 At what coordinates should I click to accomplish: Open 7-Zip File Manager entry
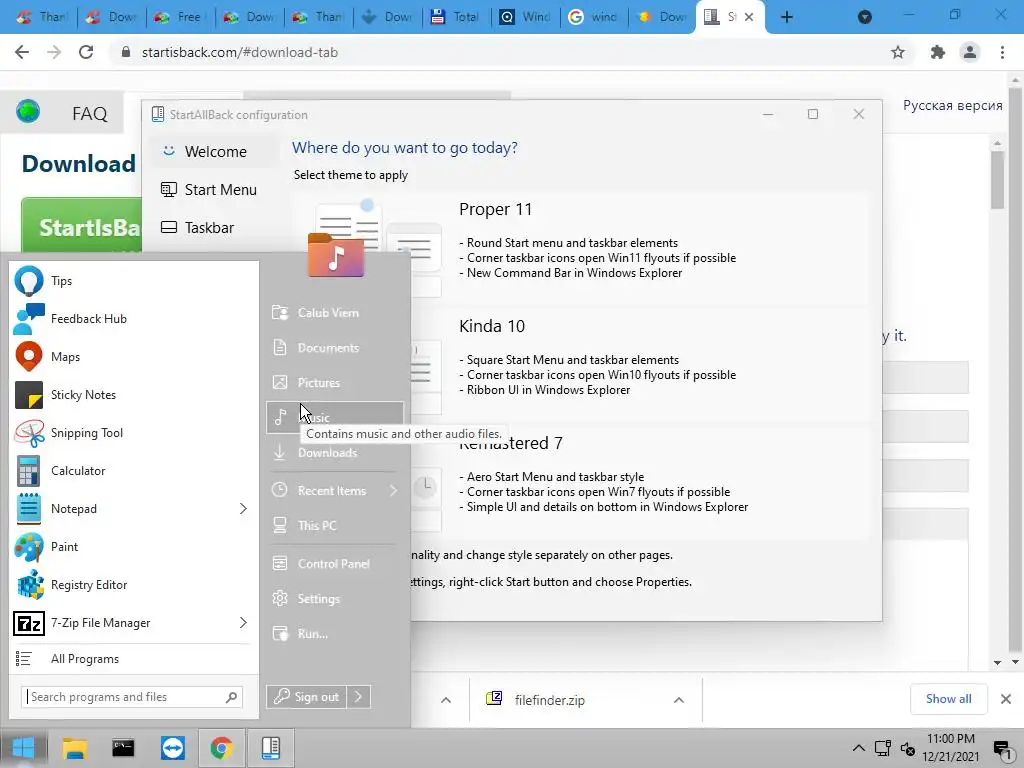coord(121,623)
